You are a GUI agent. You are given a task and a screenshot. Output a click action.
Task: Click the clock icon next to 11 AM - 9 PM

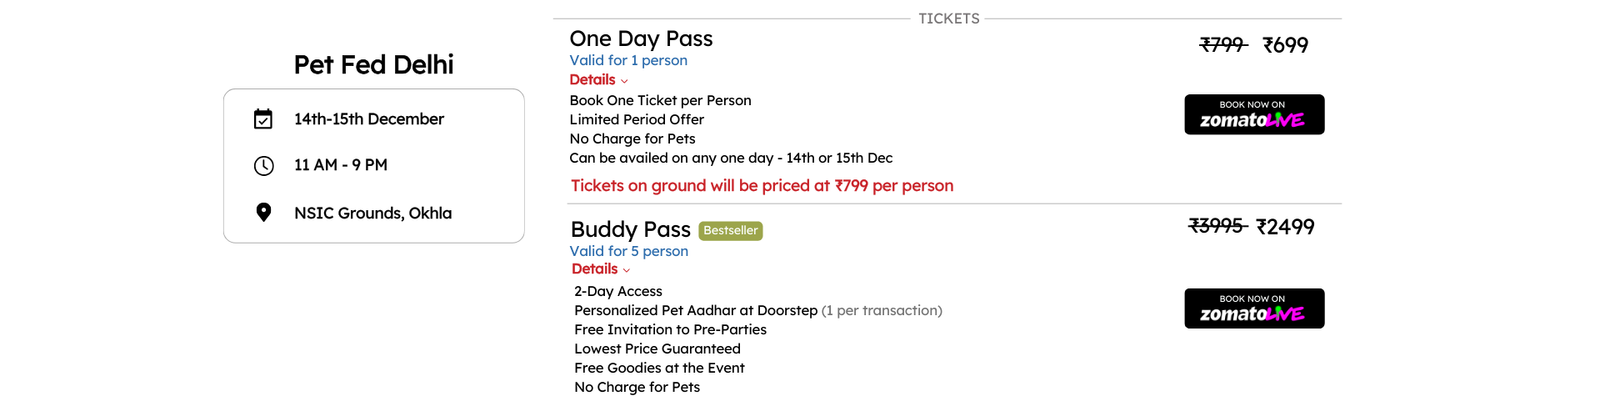pos(263,166)
